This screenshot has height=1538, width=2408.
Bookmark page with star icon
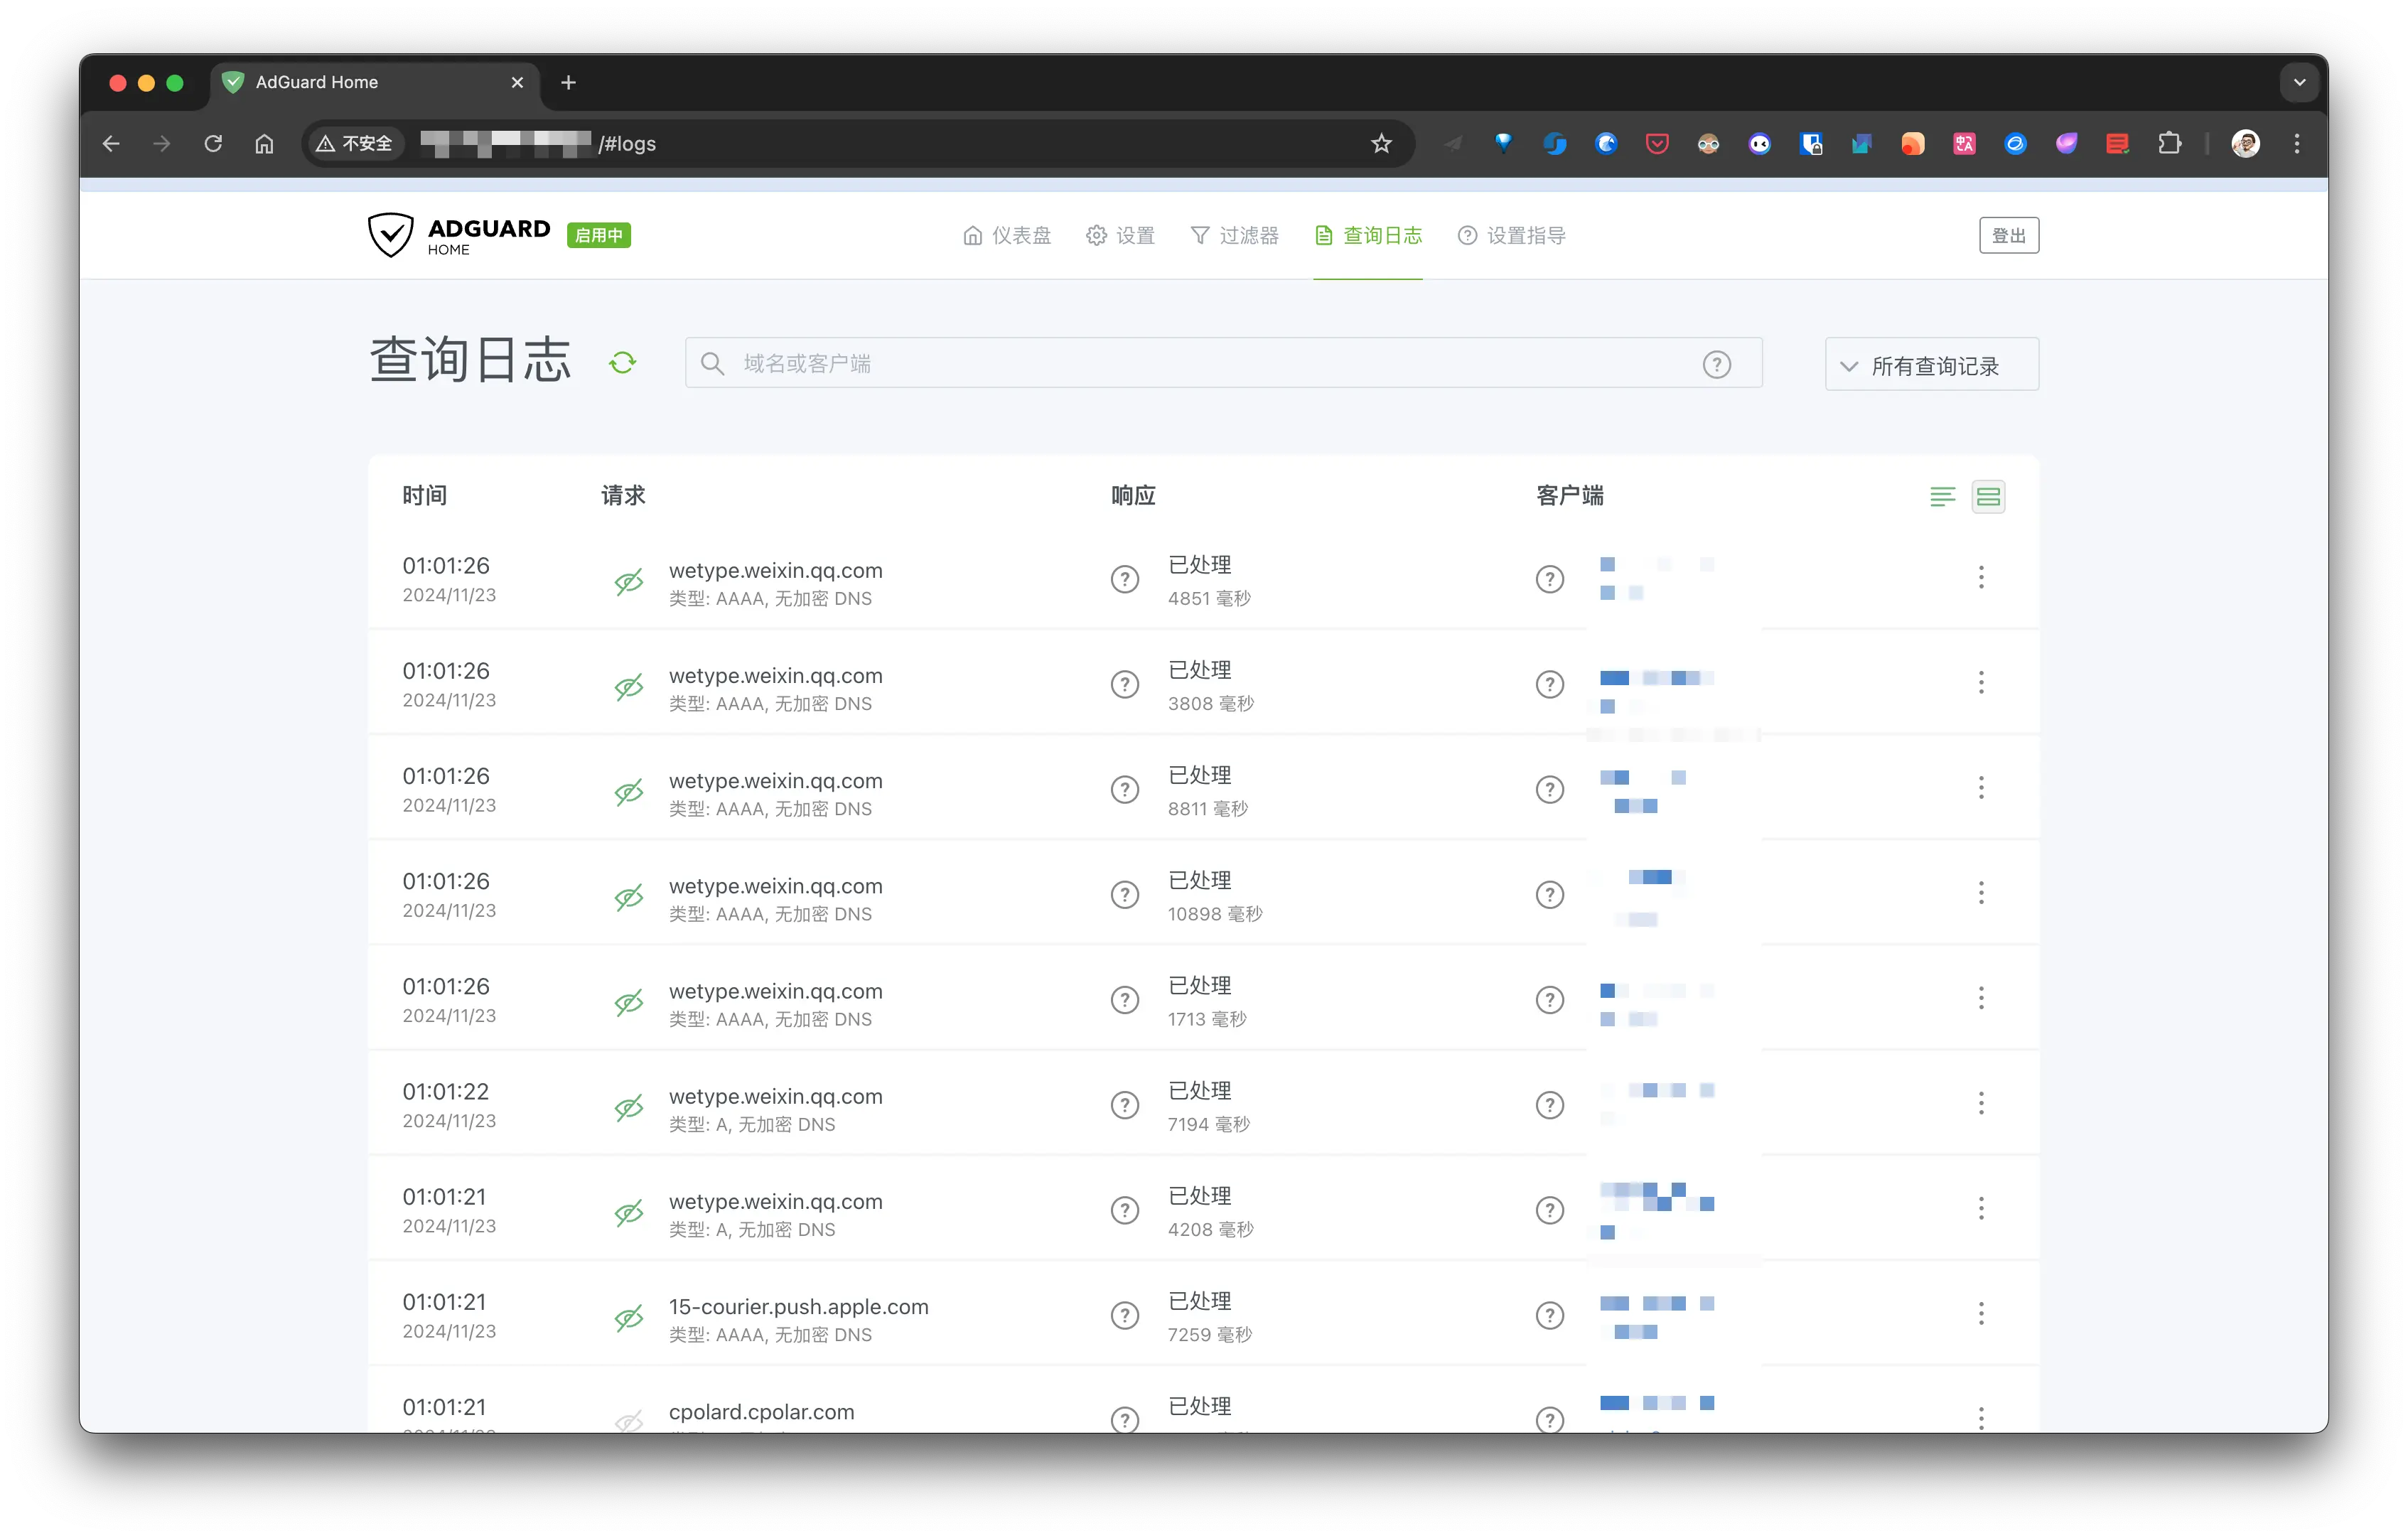(1381, 144)
